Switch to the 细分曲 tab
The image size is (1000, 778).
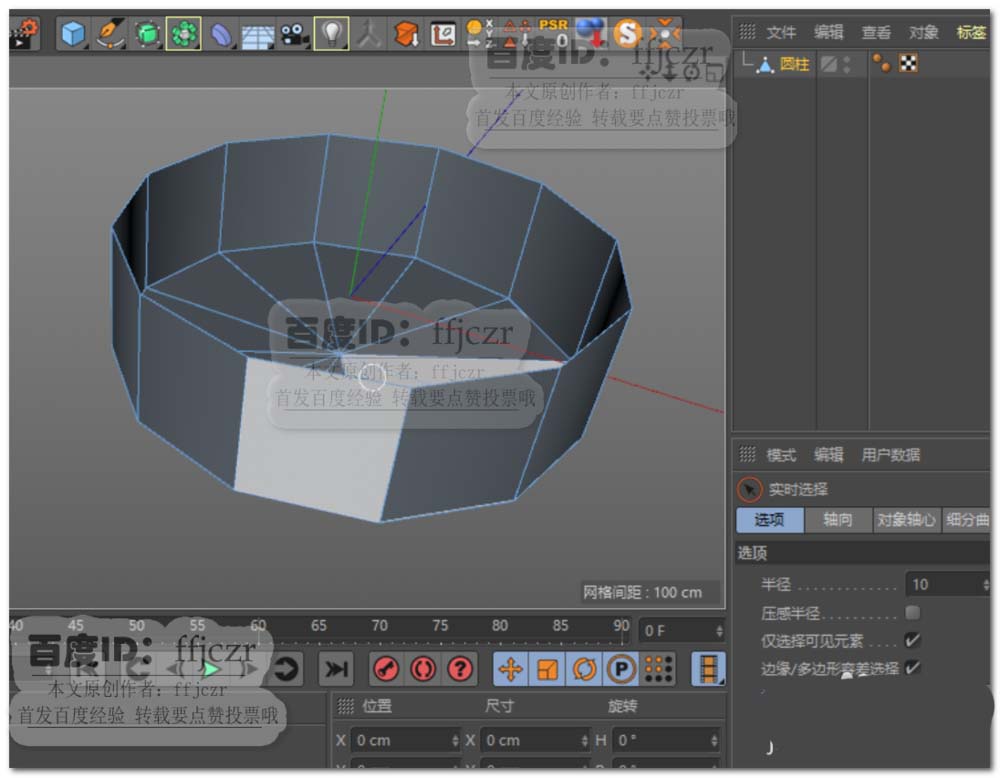pyautogui.click(x=966, y=520)
